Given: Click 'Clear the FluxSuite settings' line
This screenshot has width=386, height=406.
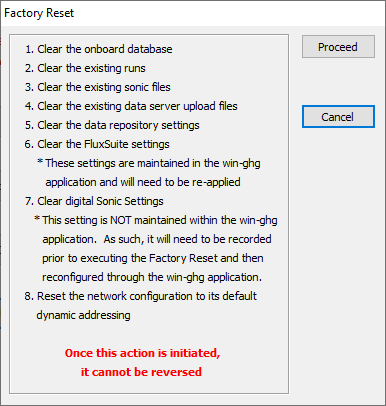Looking at the screenshot, I should [97, 144].
